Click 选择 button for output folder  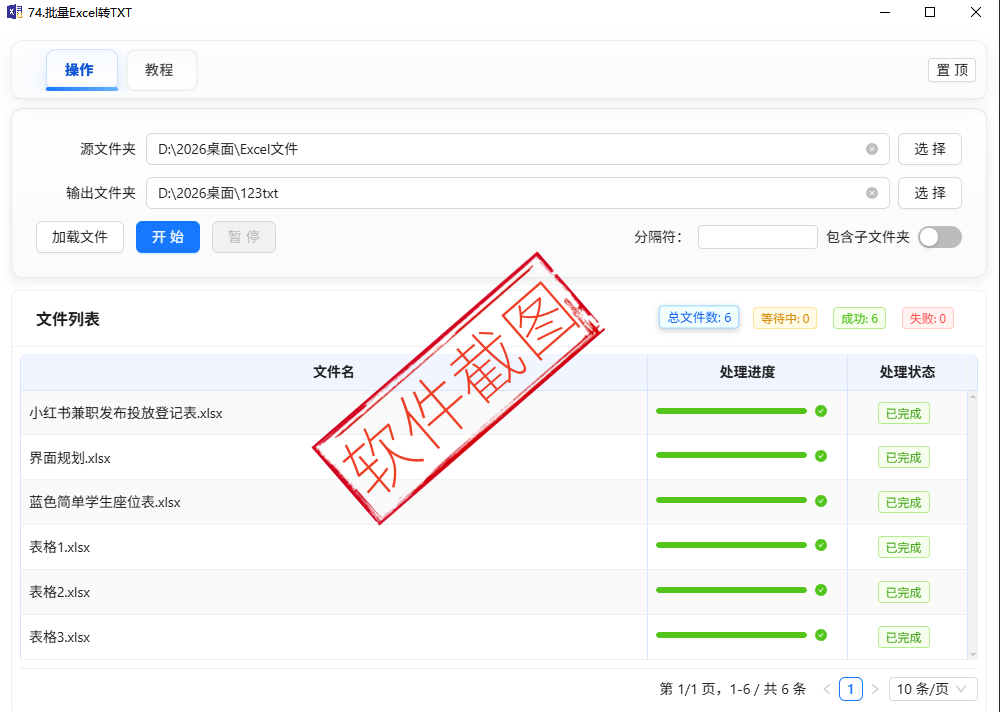[929, 193]
